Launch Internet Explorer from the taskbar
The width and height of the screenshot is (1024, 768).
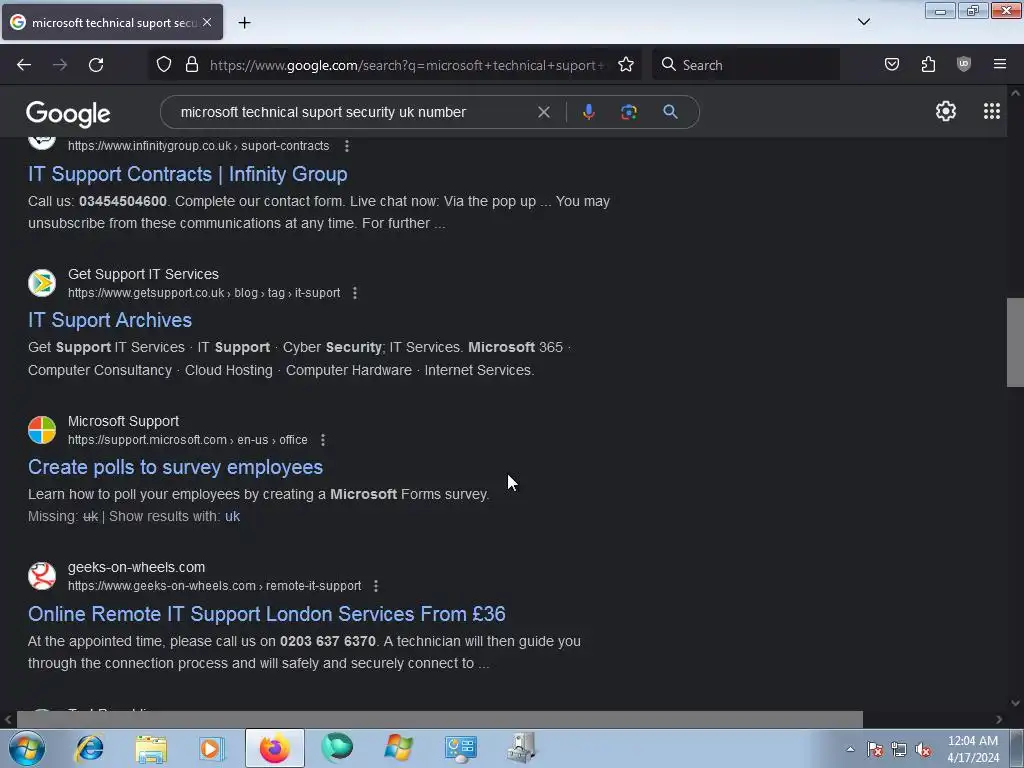(x=89, y=748)
